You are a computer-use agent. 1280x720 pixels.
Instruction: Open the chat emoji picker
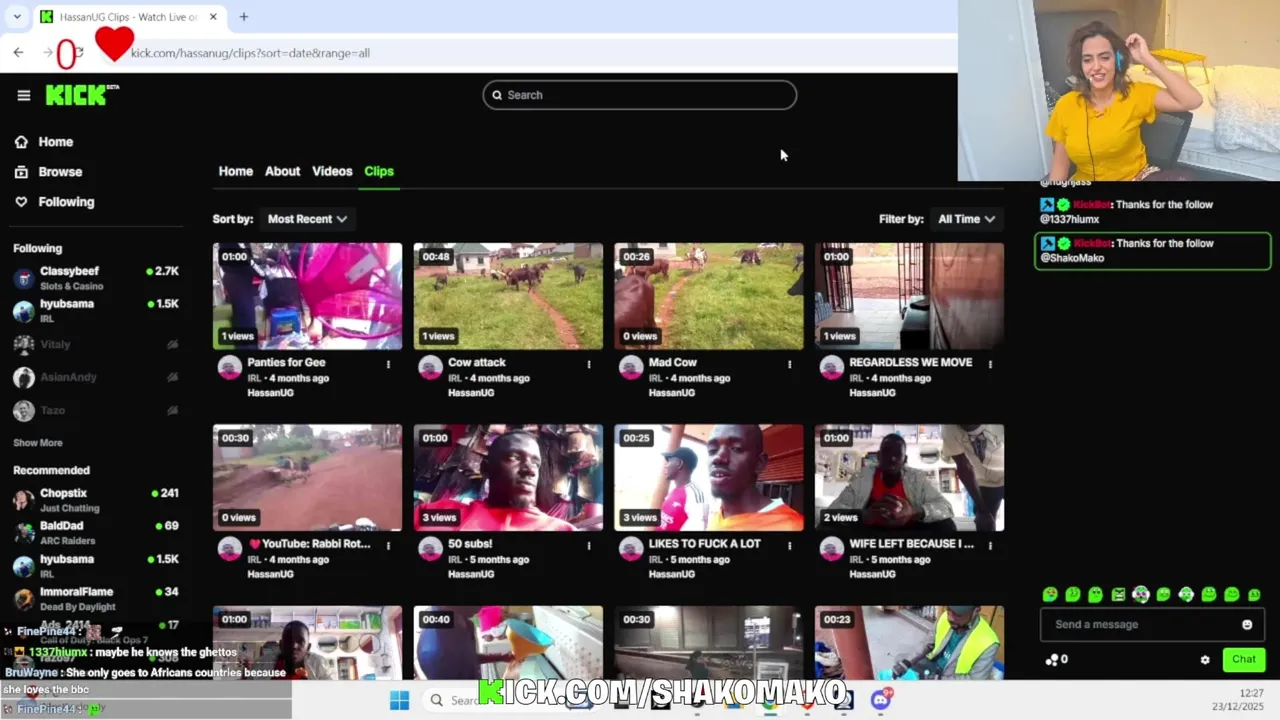tap(1247, 625)
